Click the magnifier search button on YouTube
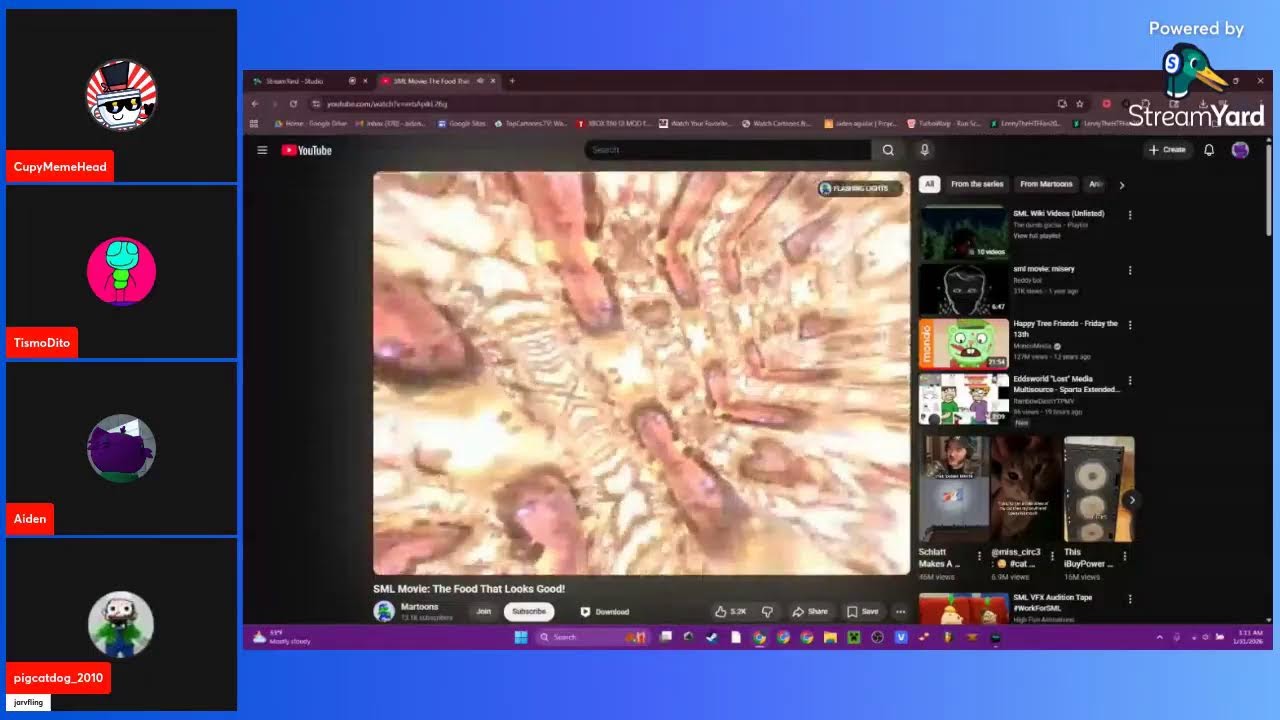The image size is (1280, 720). tap(888, 150)
